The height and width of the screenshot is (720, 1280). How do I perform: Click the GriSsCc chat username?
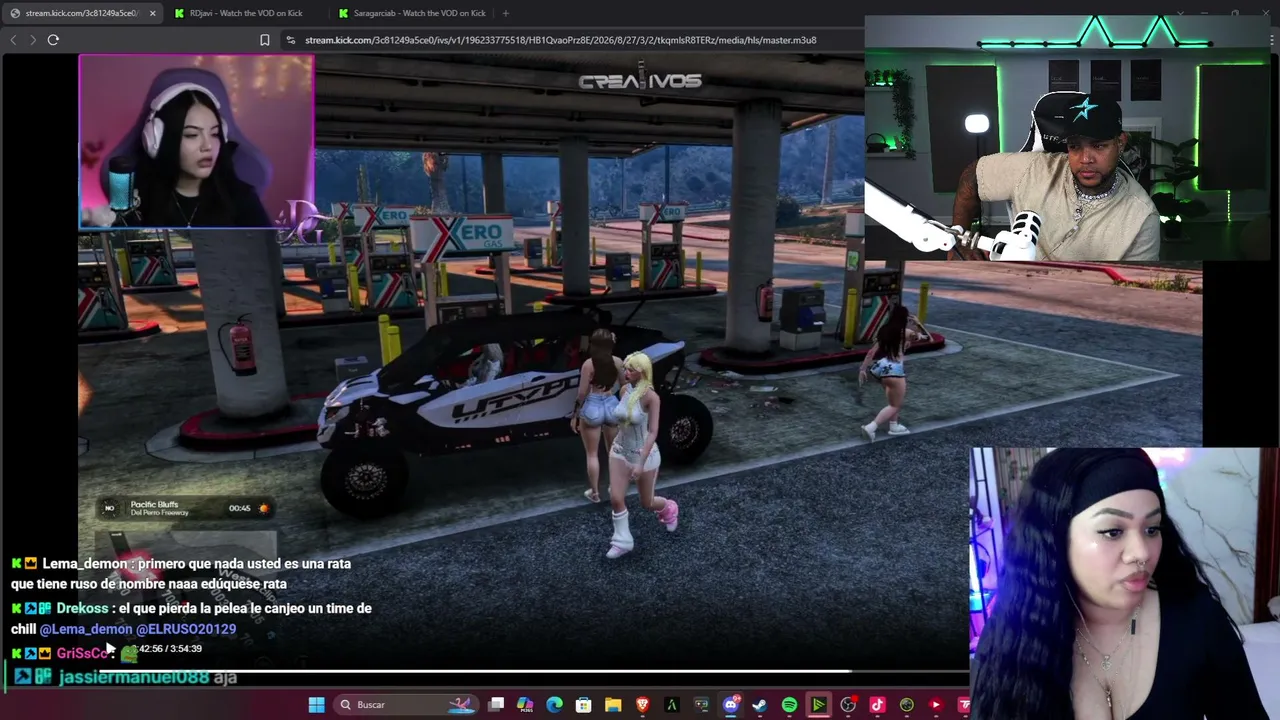(83, 653)
